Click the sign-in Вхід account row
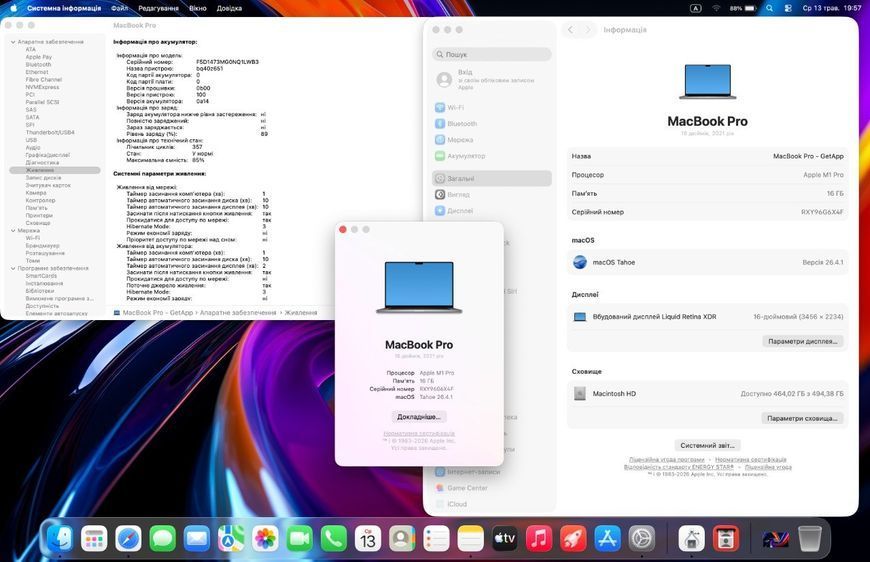Viewport: 870px width, 562px height. pyautogui.click(x=492, y=80)
